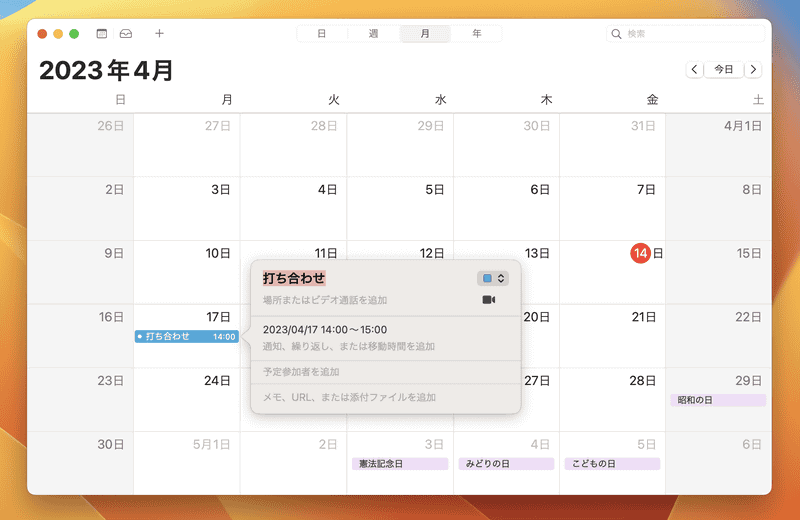Click the 24日 date cell
This screenshot has height=520, width=800.
(187, 400)
